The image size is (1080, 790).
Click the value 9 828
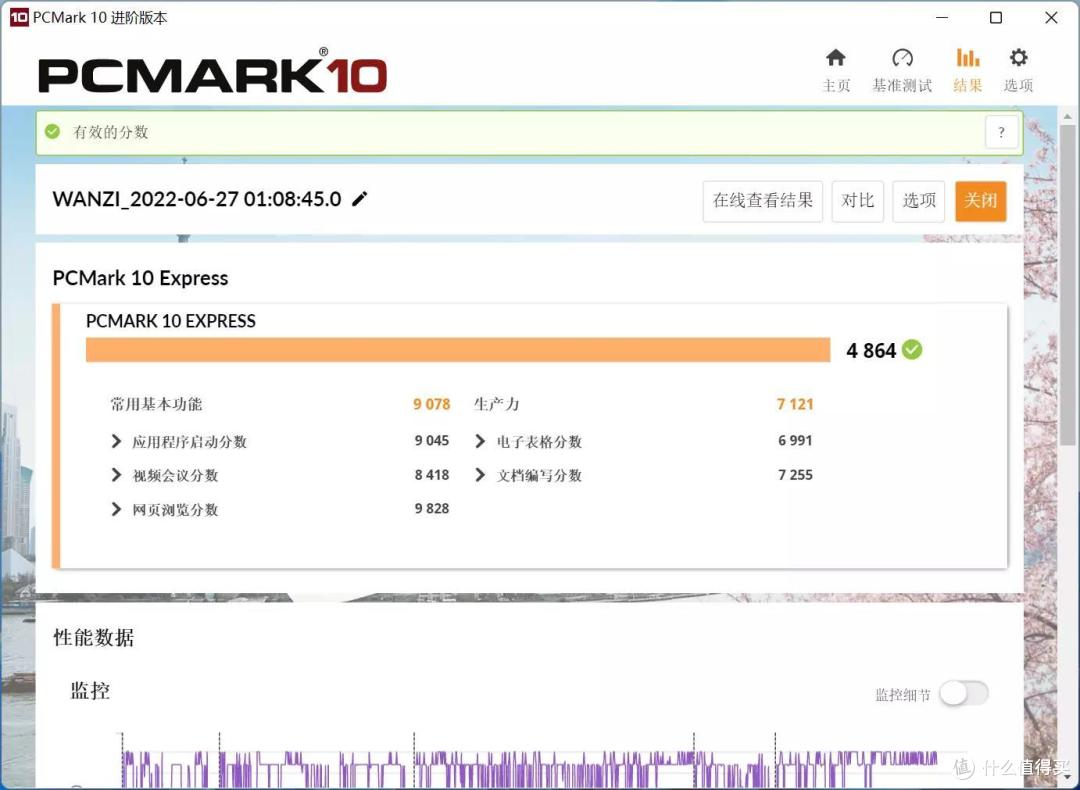tap(432, 509)
